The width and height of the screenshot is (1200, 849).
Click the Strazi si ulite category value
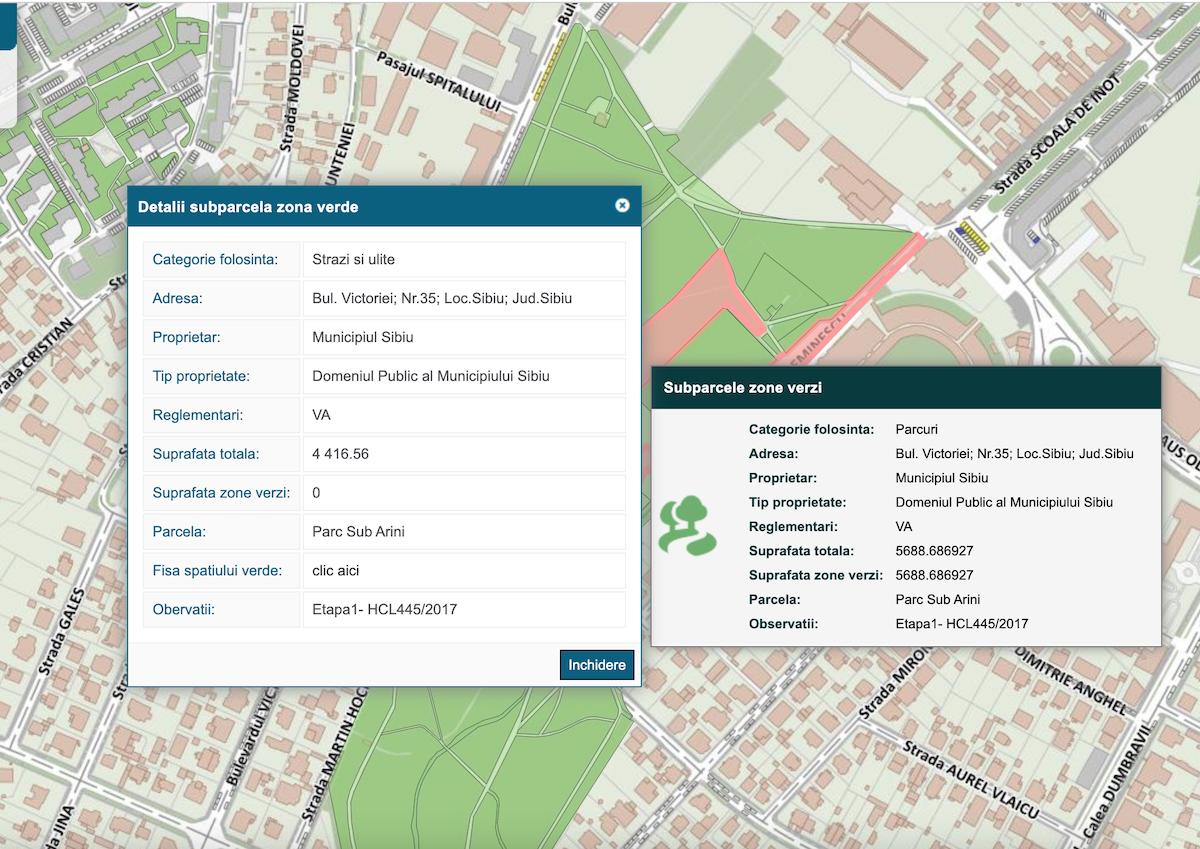pyautogui.click(x=353, y=260)
